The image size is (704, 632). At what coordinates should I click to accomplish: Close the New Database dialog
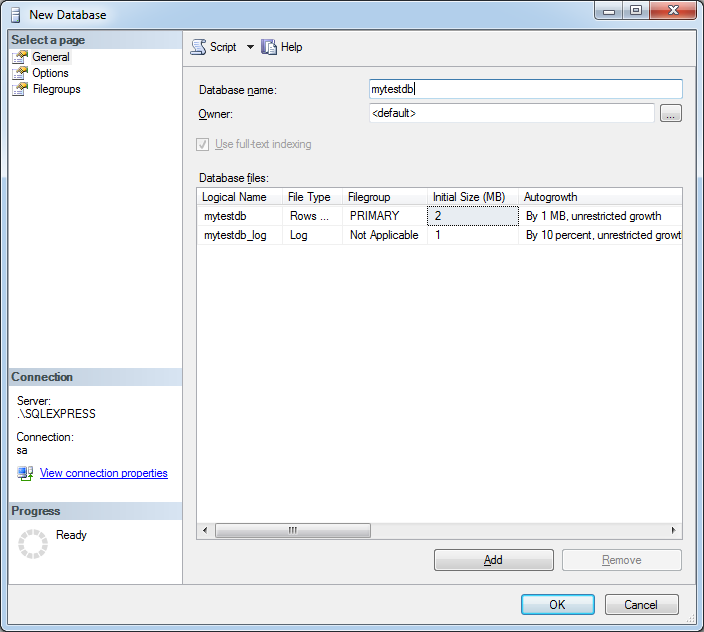coord(673,11)
